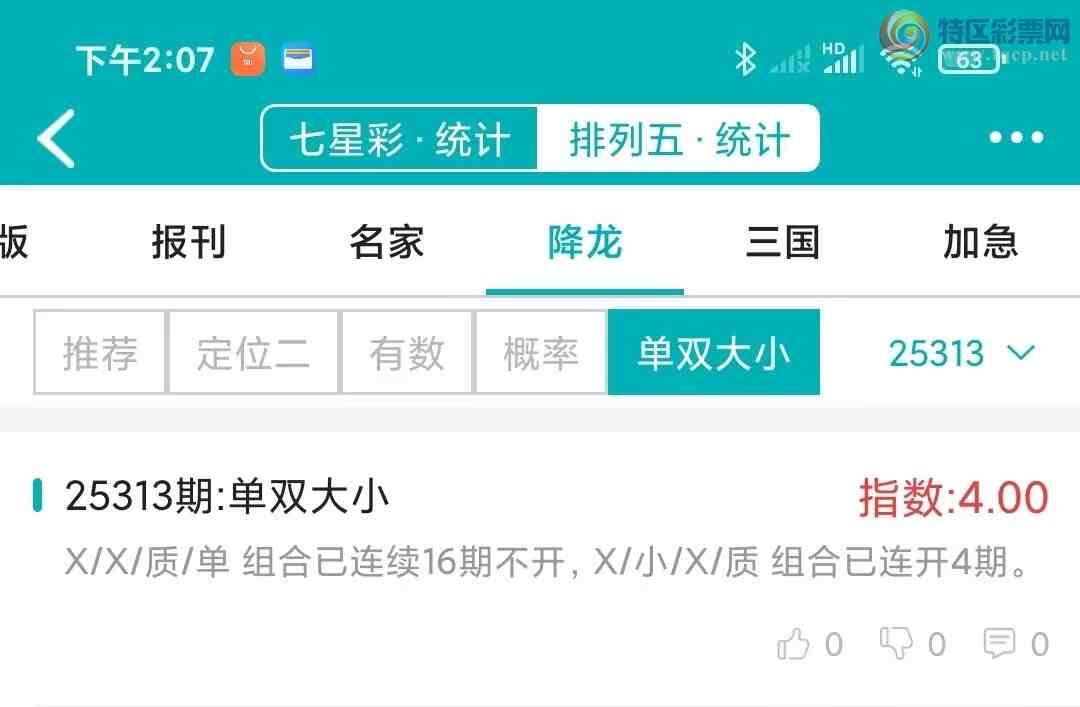This screenshot has height=707, width=1080.
Task: Tap the thumbs-down dislike icon
Action: click(896, 643)
